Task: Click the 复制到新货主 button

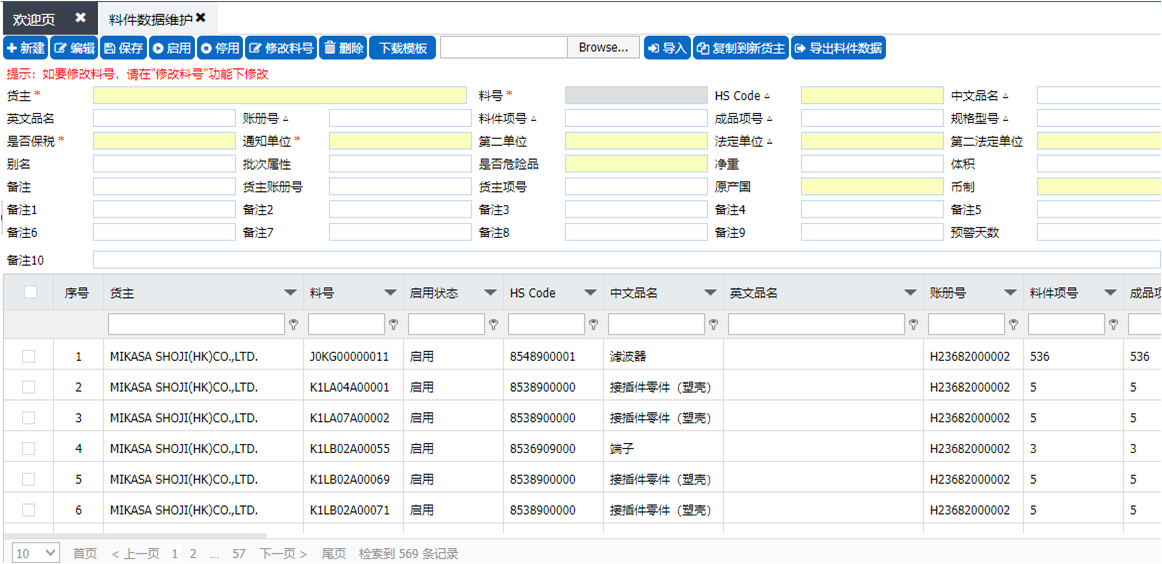Action: [x=741, y=48]
